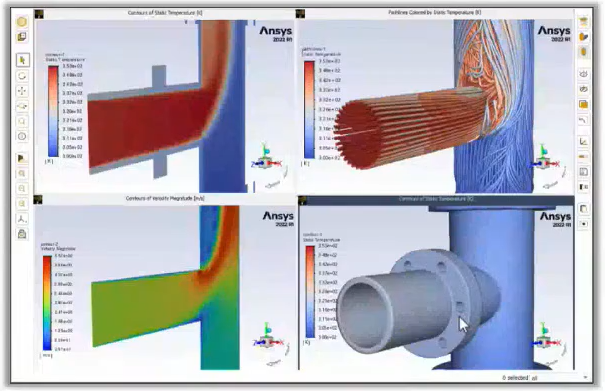Image resolution: width=605 pixels, height=391 pixels.
Task: Select the rotate view tool
Action: pyautogui.click(x=22, y=76)
